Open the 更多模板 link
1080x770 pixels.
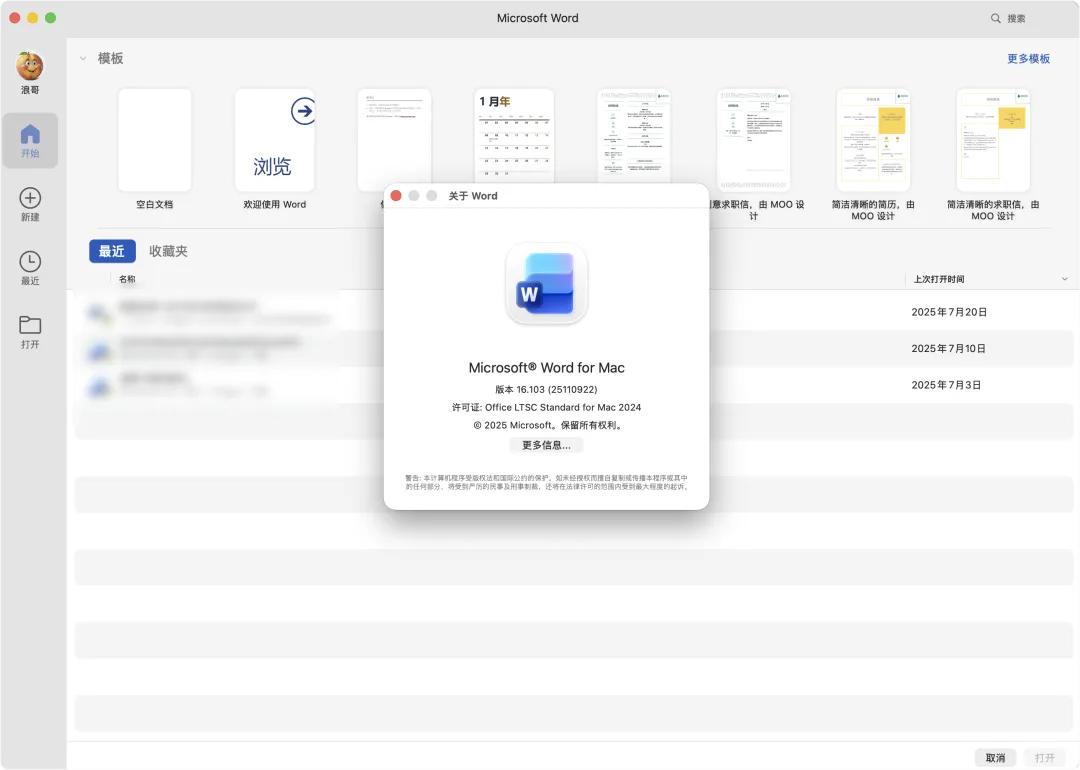[1028, 59]
